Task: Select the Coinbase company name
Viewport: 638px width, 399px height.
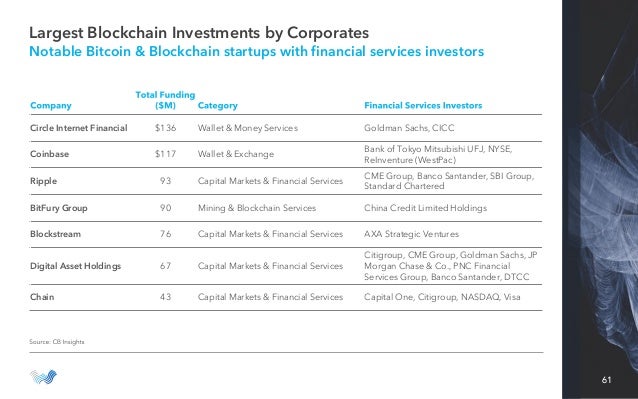Action: coord(50,154)
